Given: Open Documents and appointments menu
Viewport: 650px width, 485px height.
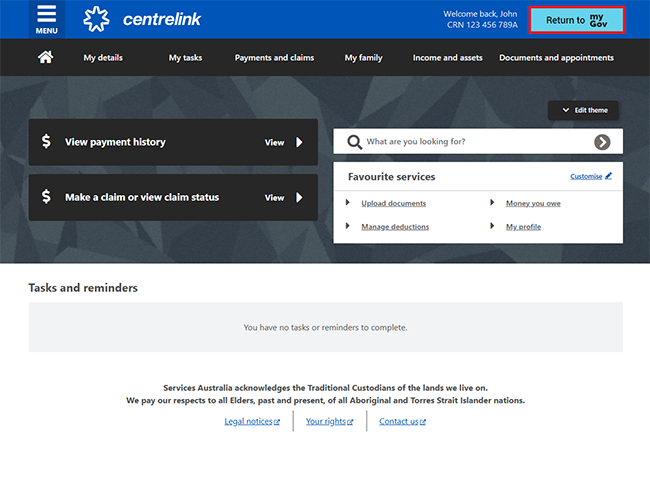Looking at the screenshot, I should pyautogui.click(x=556, y=58).
